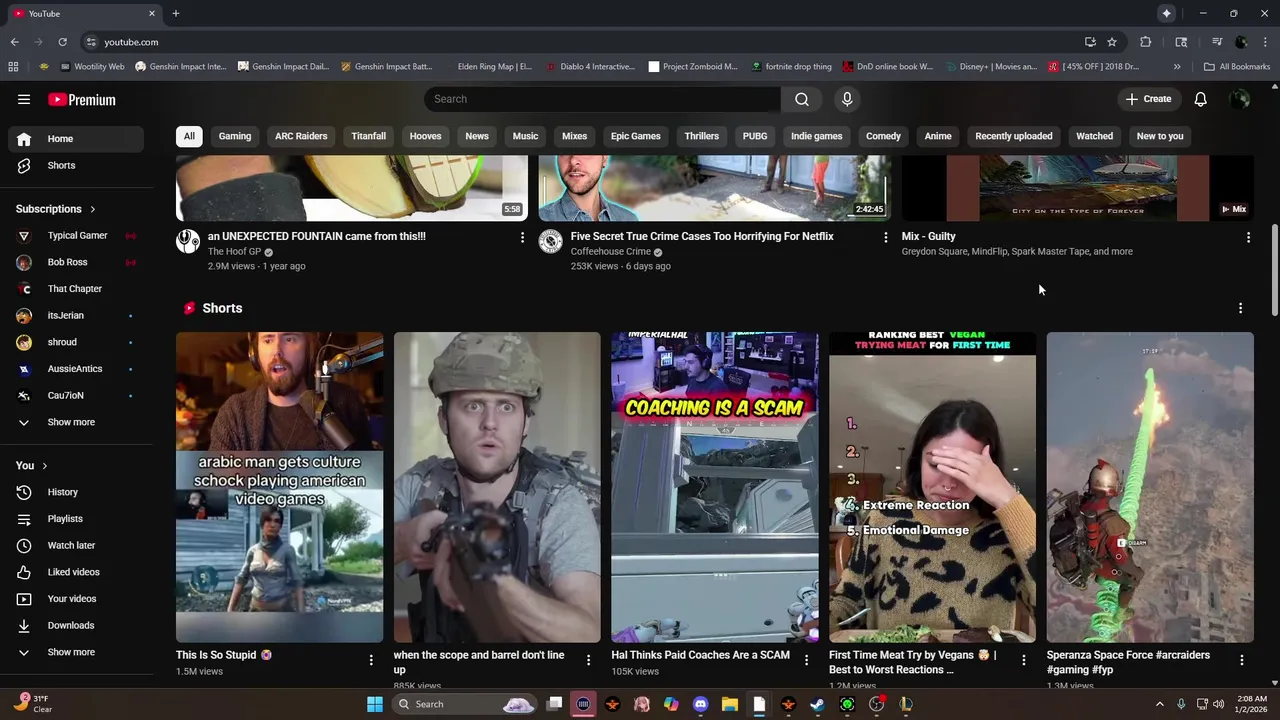Image resolution: width=1280 pixels, height=720 pixels.
Task: Open options for Speranza Space Force short
Action: pos(1241,660)
